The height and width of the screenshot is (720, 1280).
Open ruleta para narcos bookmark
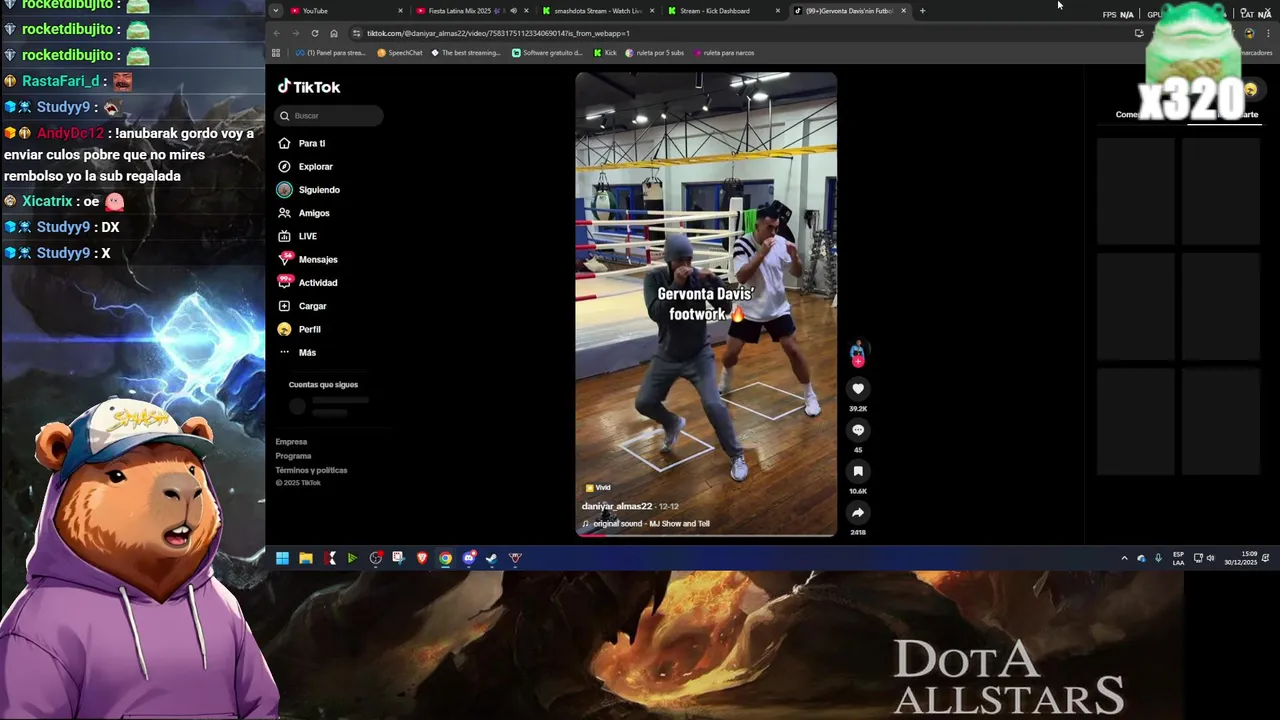(723, 53)
